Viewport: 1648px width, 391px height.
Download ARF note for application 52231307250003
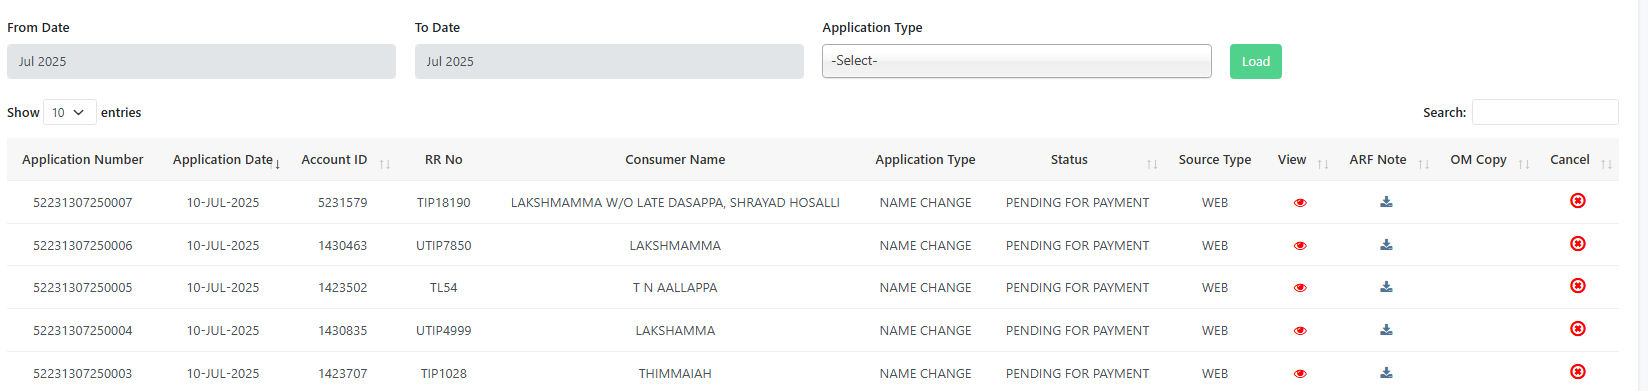point(1386,373)
